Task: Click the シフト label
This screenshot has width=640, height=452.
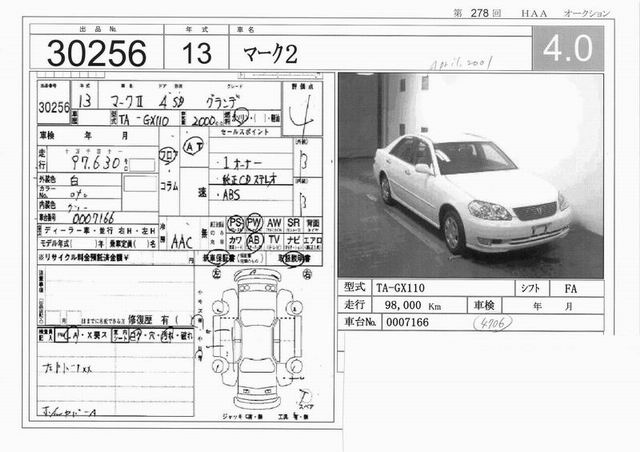Action: tap(531, 288)
